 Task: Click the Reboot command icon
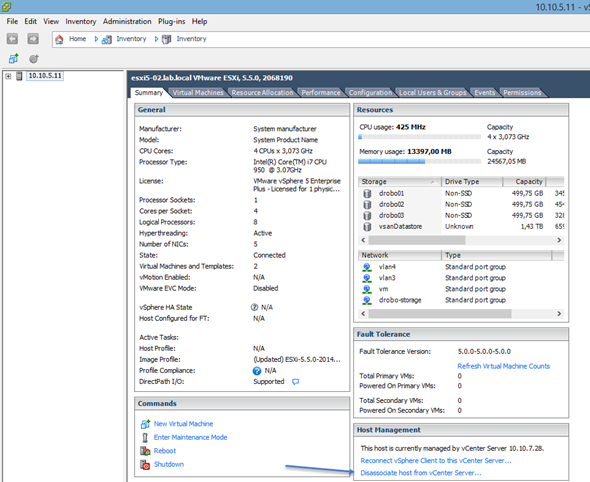(x=145, y=451)
